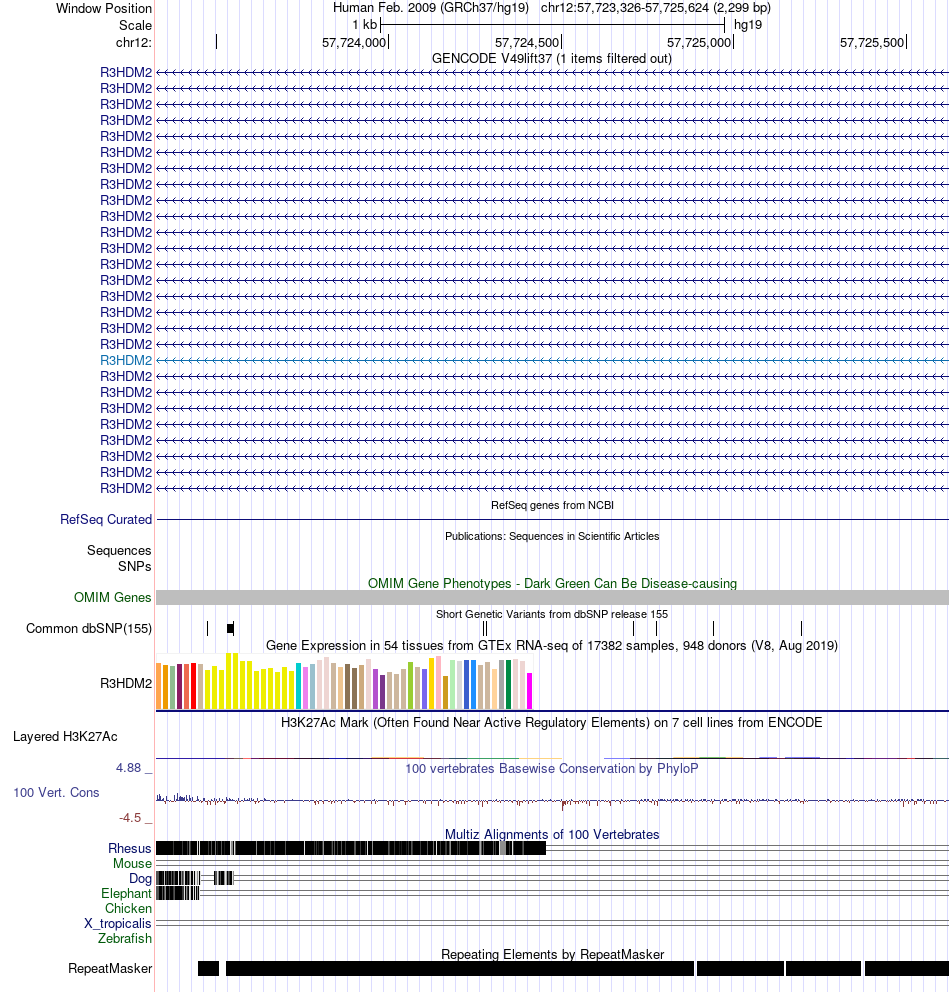The height and width of the screenshot is (992, 950).
Task: Click the 57,724,500 coordinate on the ruler
Action: point(527,42)
